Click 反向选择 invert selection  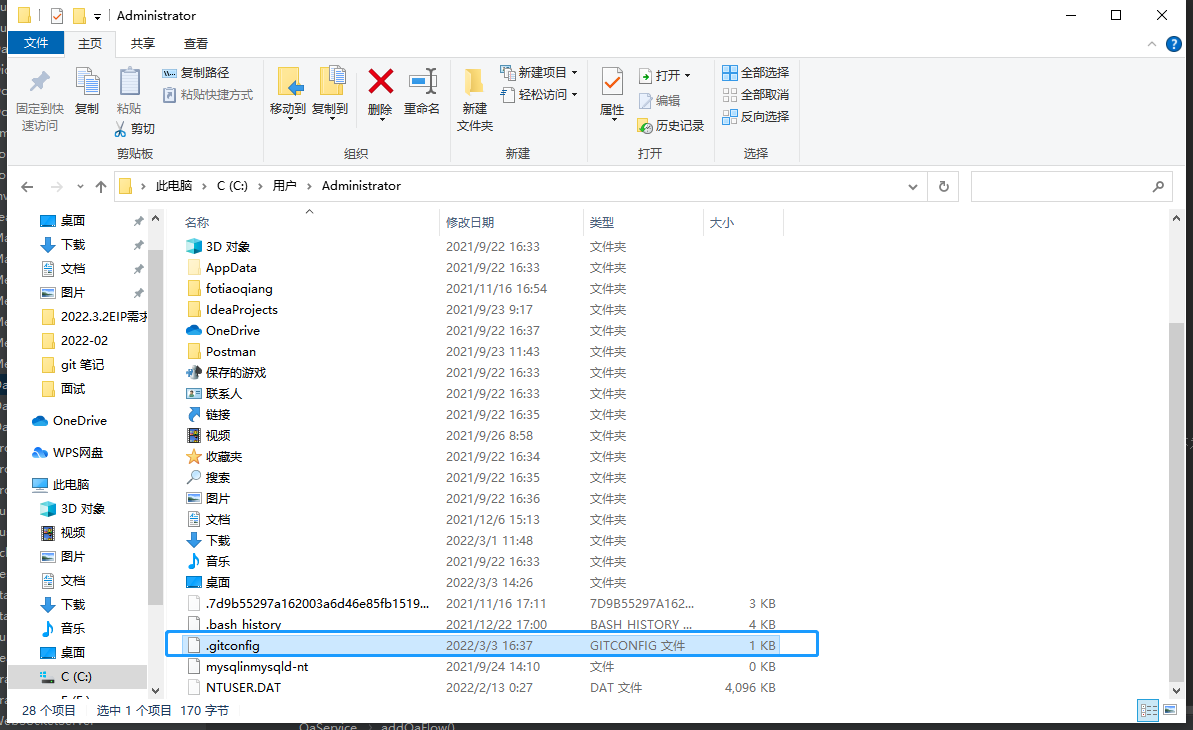pyautogui.click(x=756, y=116)
